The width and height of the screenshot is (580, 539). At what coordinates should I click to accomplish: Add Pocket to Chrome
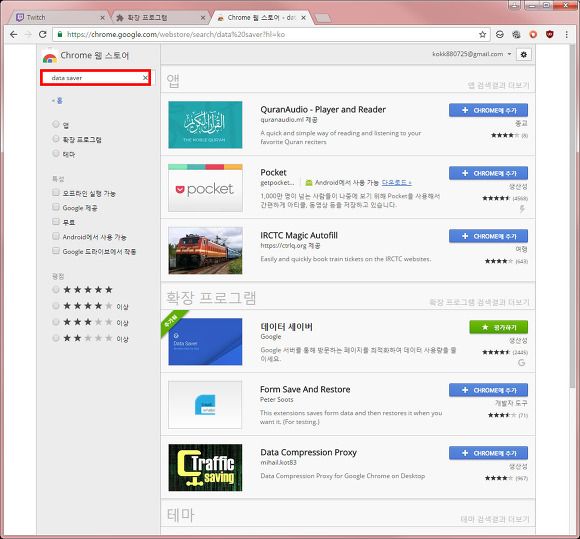488,173
